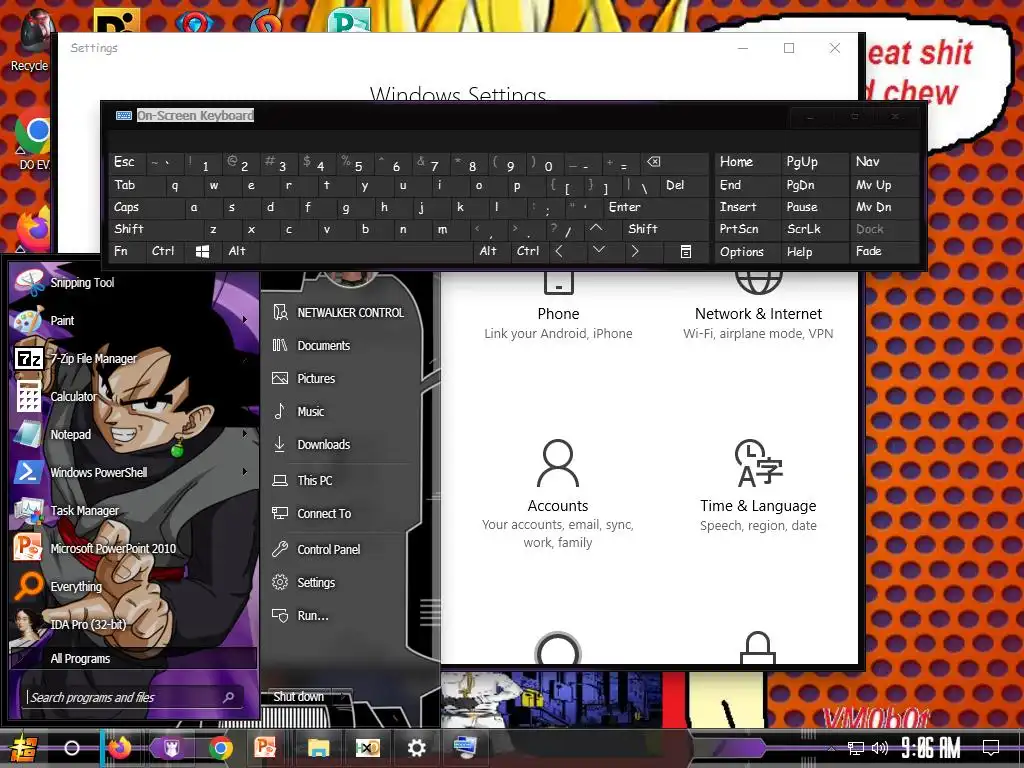Click the Windows logo key on keyboard
The width and height of the screenshot is (1024, 768).
point(202,251)
